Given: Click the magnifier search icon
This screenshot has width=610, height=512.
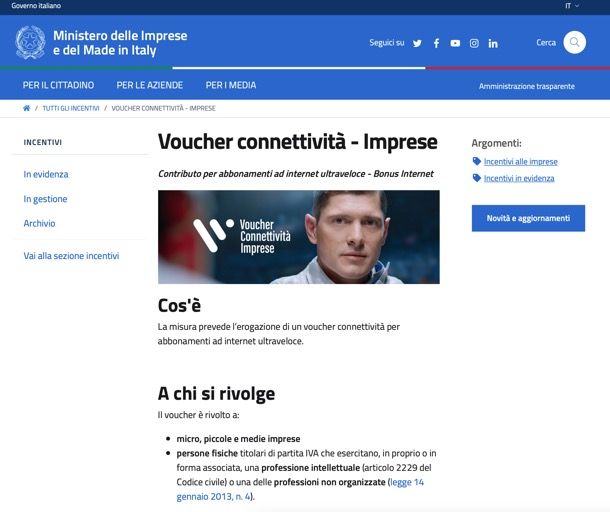Looking at the screenshot, I should coord(575,42).
